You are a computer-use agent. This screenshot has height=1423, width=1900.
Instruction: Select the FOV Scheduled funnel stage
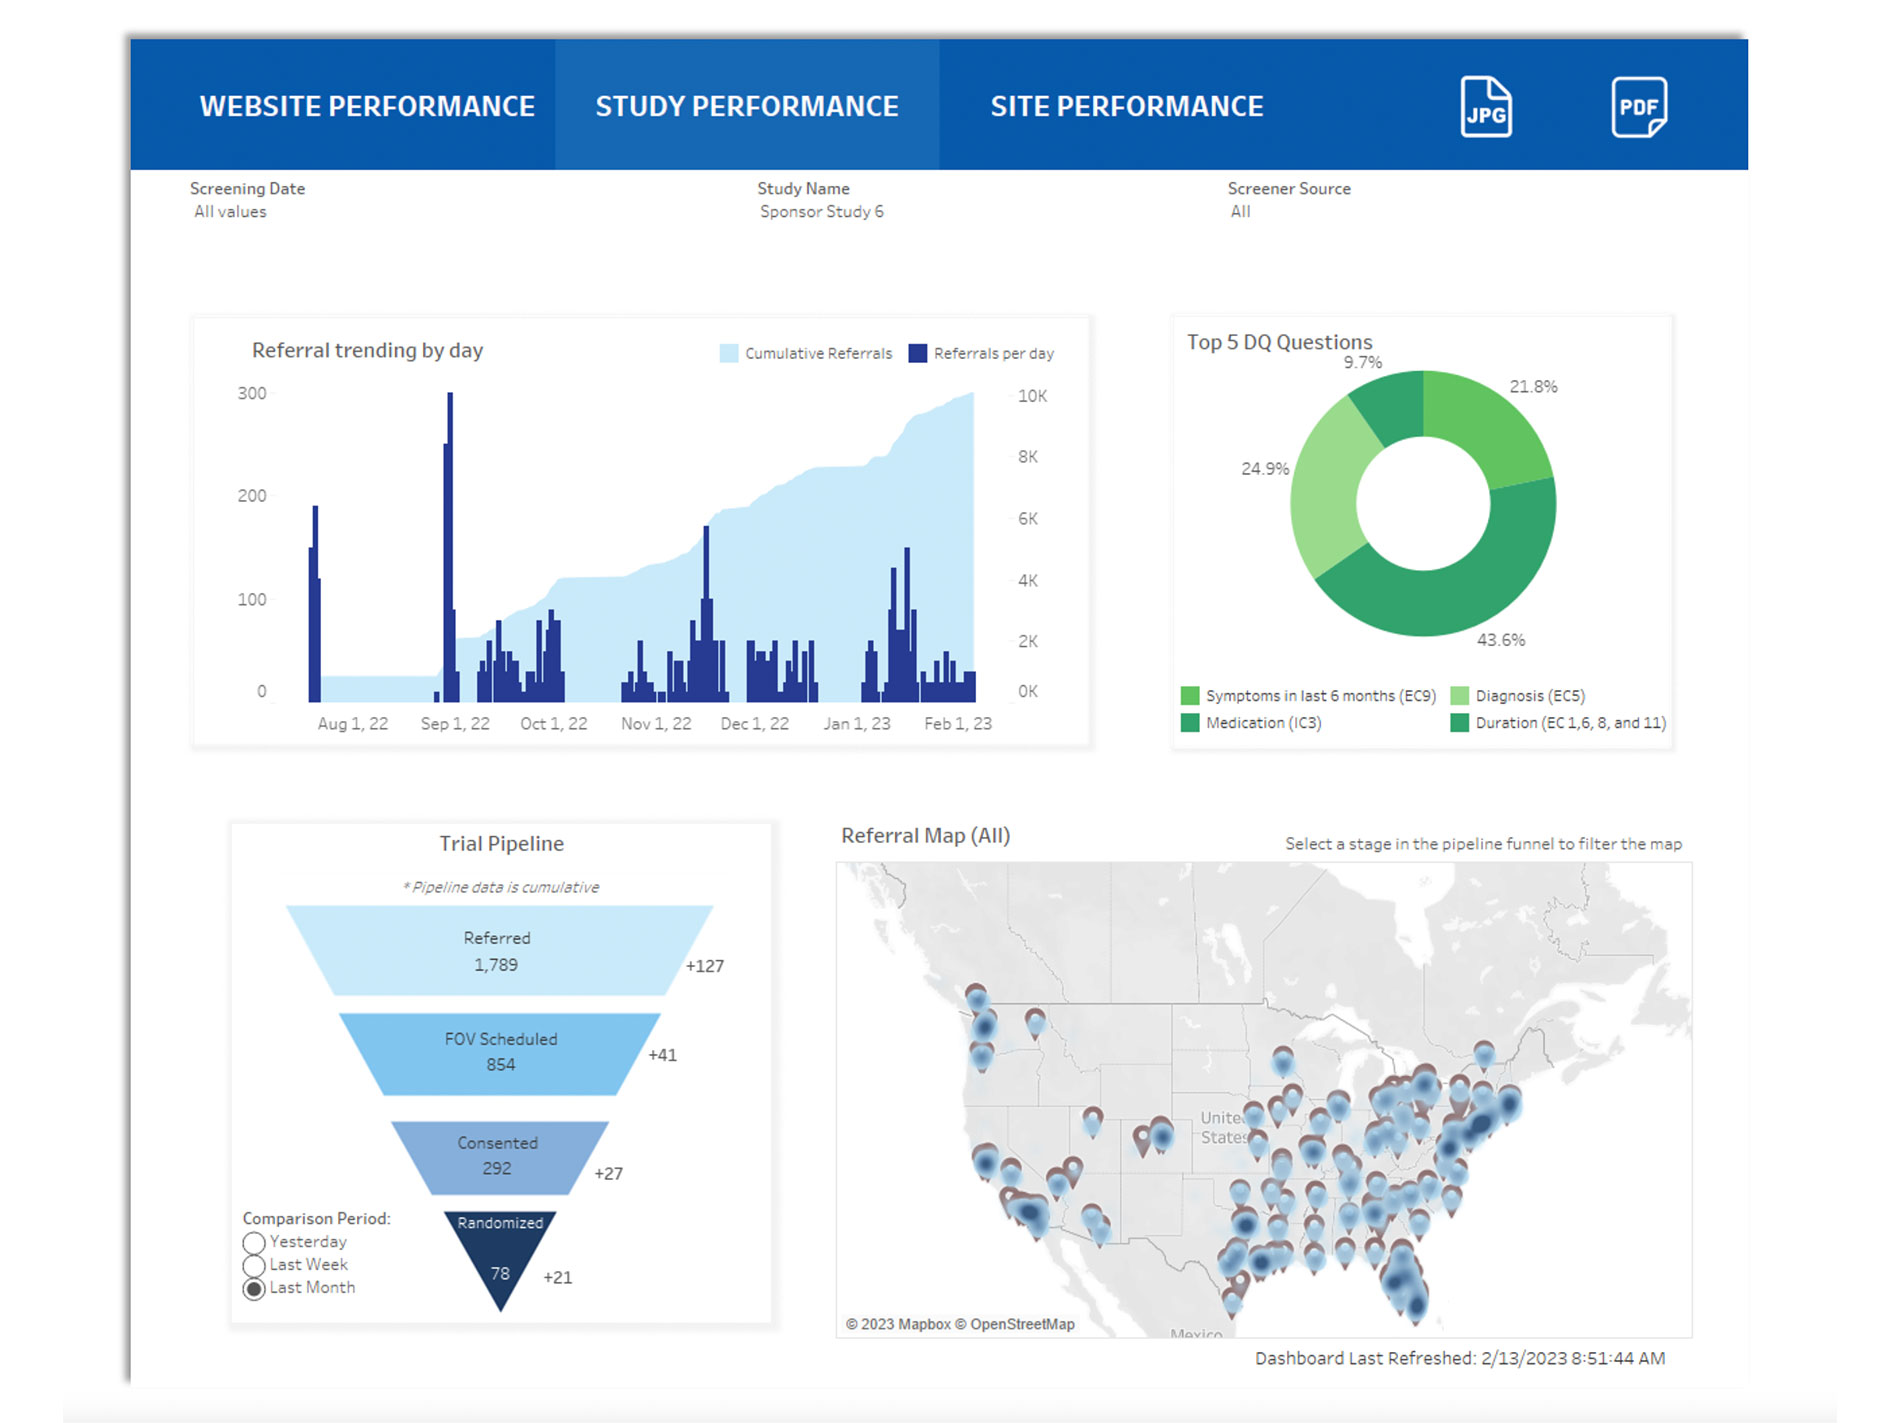click(500, 1053)
